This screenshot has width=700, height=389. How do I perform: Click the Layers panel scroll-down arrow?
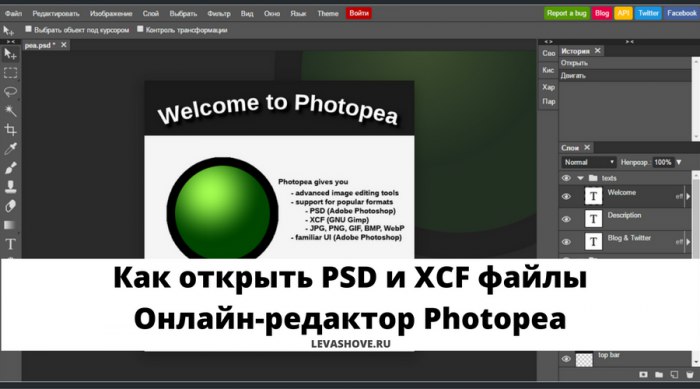coord(696,362)
